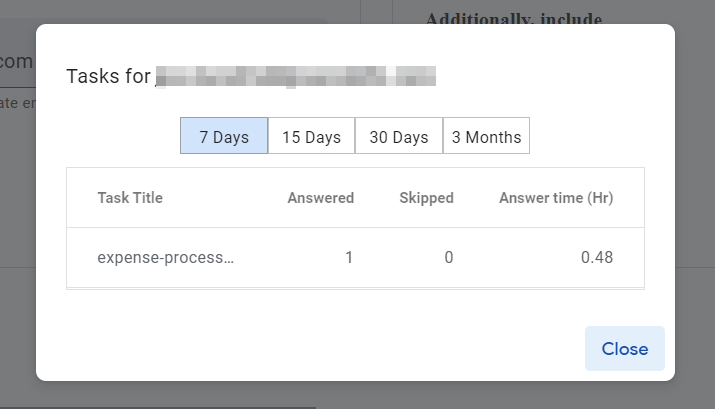Click the 'Additionally, include' background text
Screen dimensions: 715x409
click(x=514, y=18)
